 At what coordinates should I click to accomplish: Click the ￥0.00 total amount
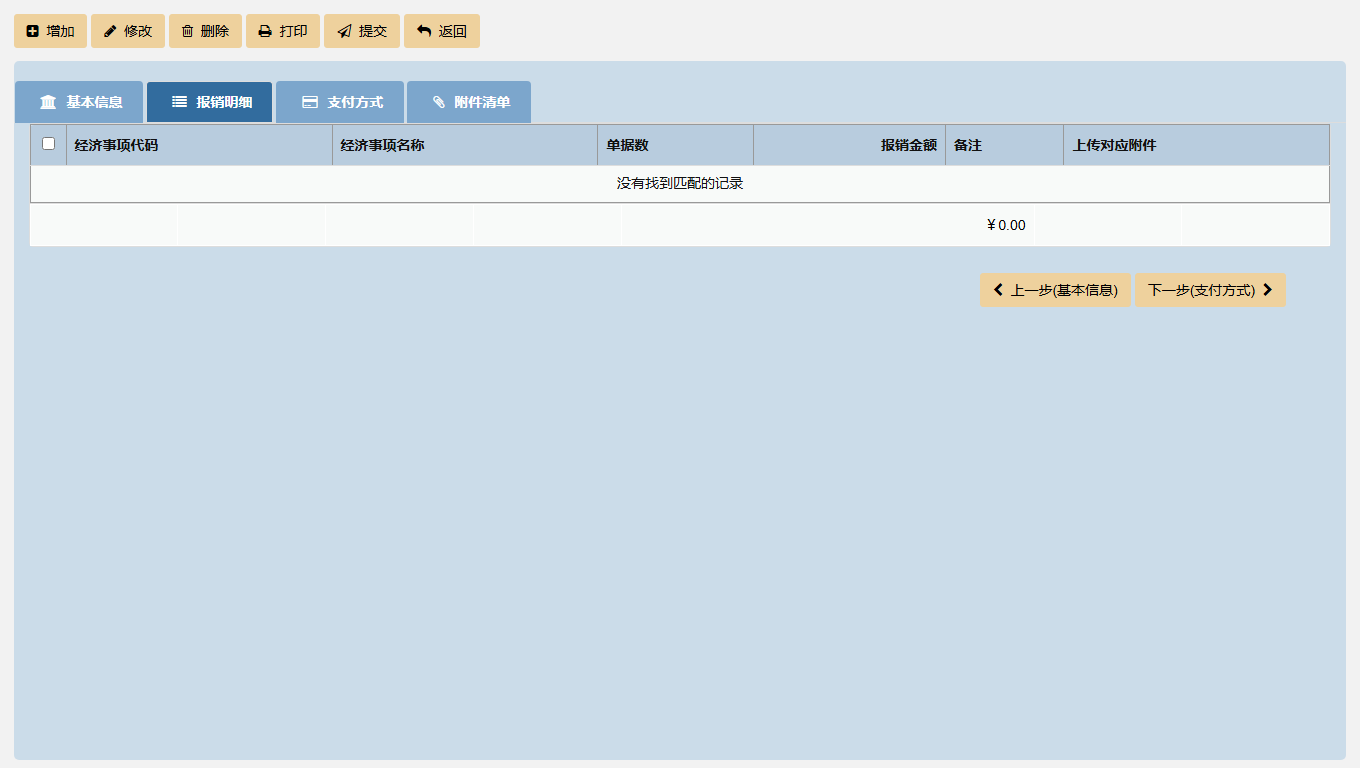point(1006,225)
